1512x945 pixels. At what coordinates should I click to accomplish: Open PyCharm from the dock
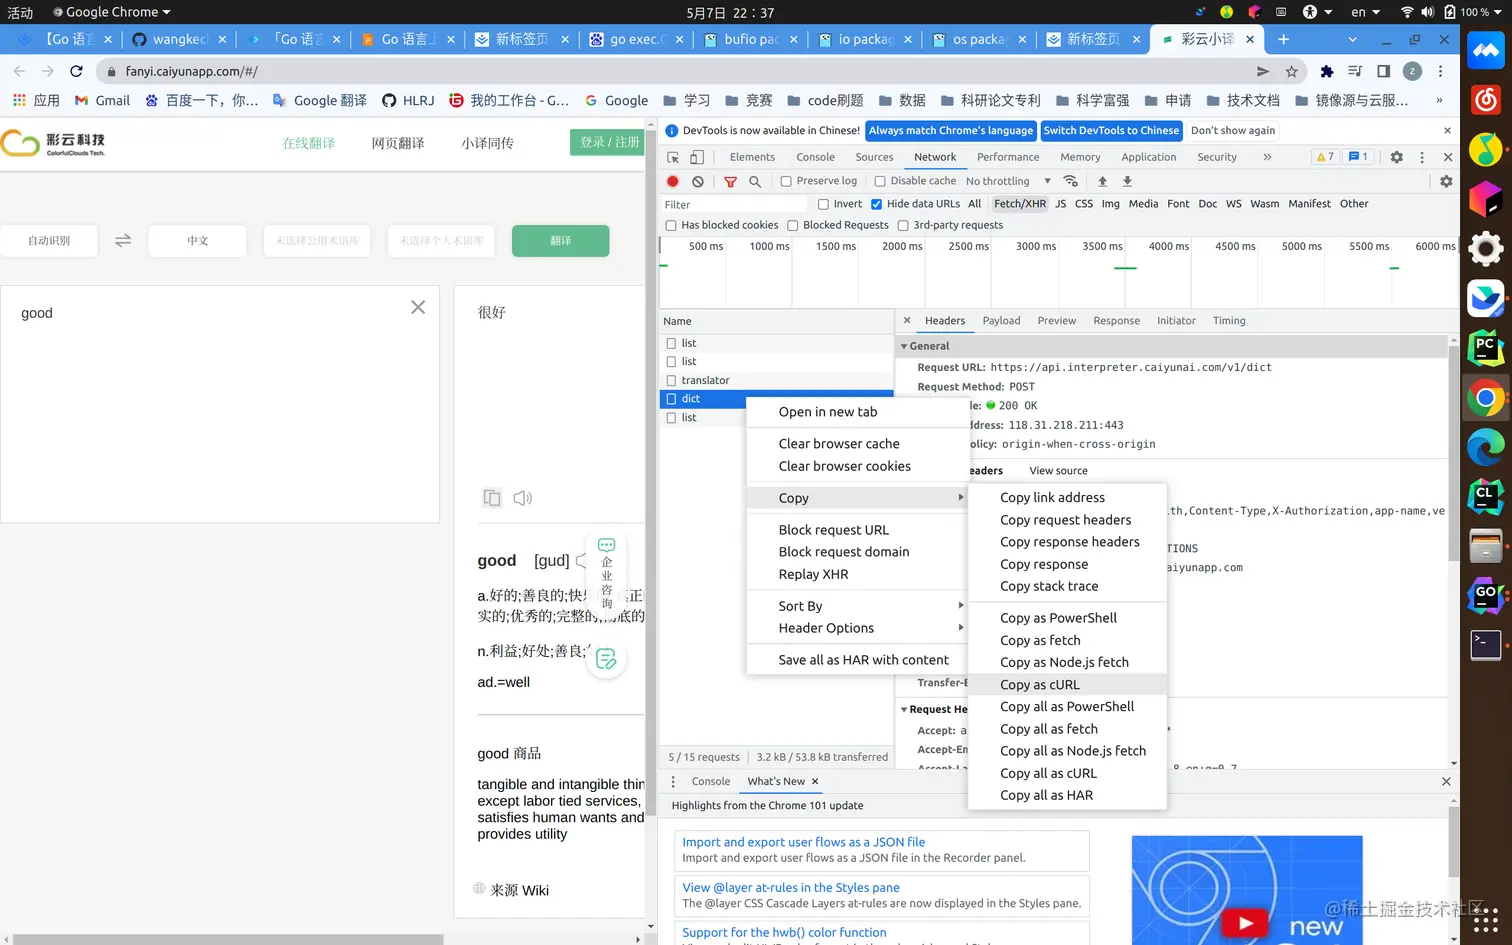click(1486, 348)
